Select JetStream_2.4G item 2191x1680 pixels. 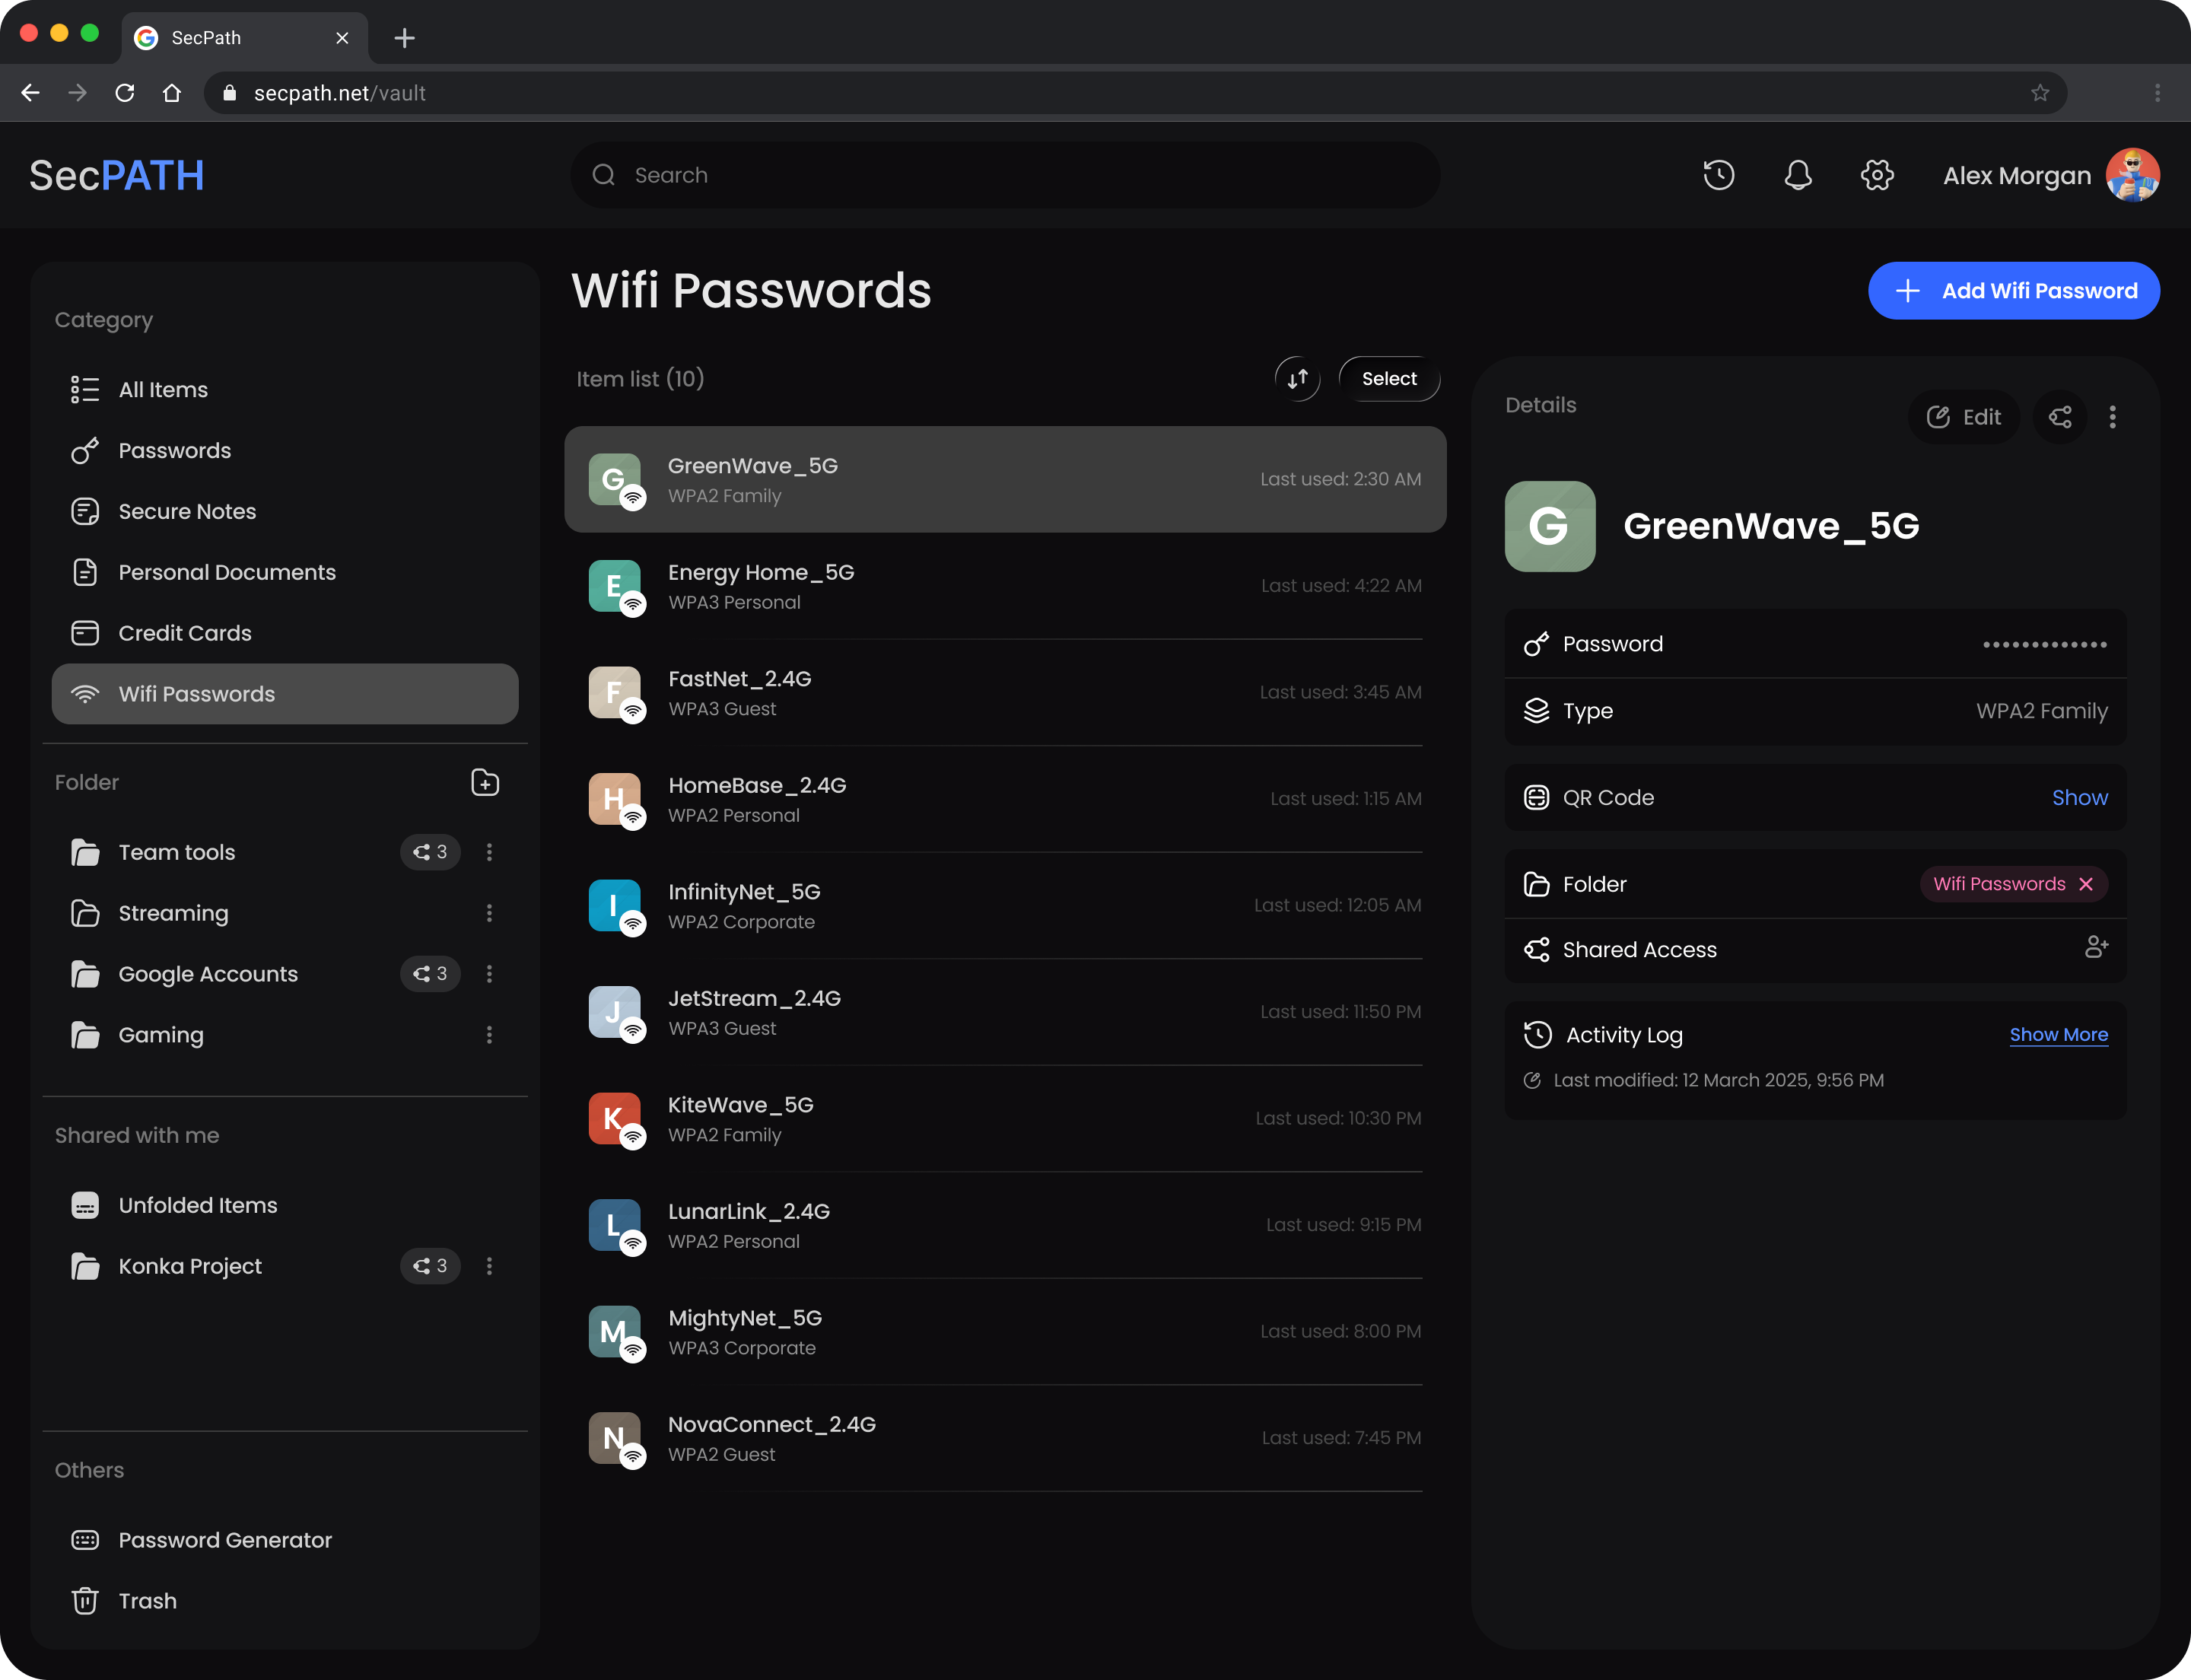(1005, 1012)
